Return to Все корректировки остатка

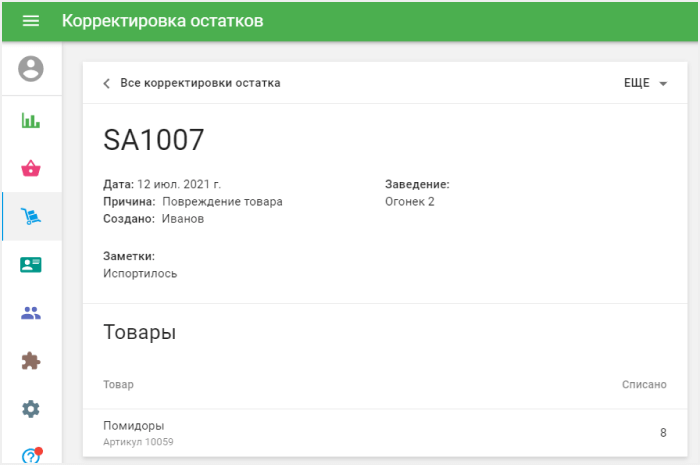200,83
